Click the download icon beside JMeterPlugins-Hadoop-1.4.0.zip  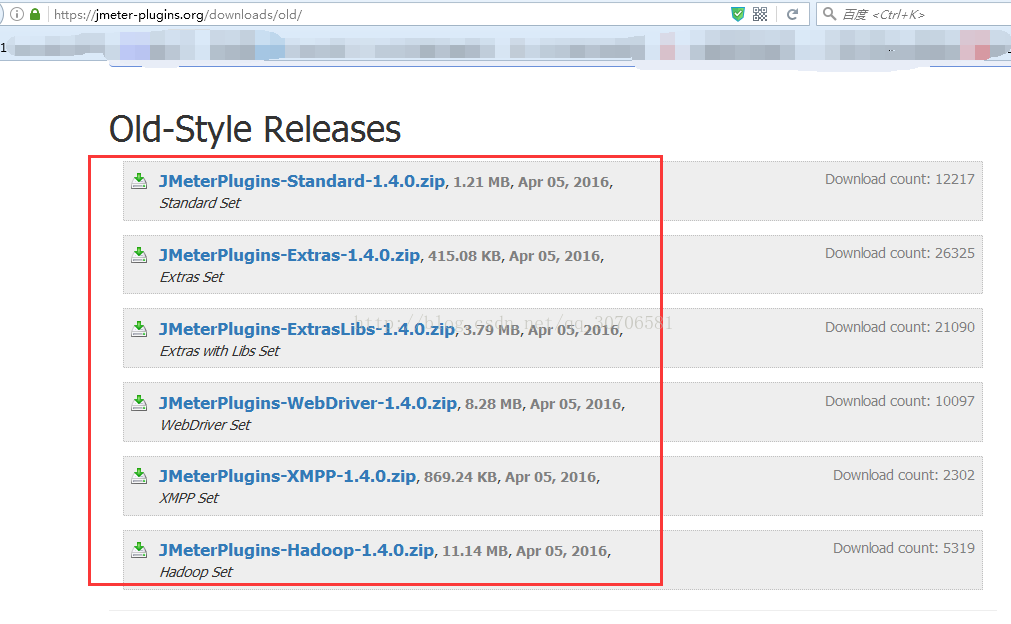[139, 550]
